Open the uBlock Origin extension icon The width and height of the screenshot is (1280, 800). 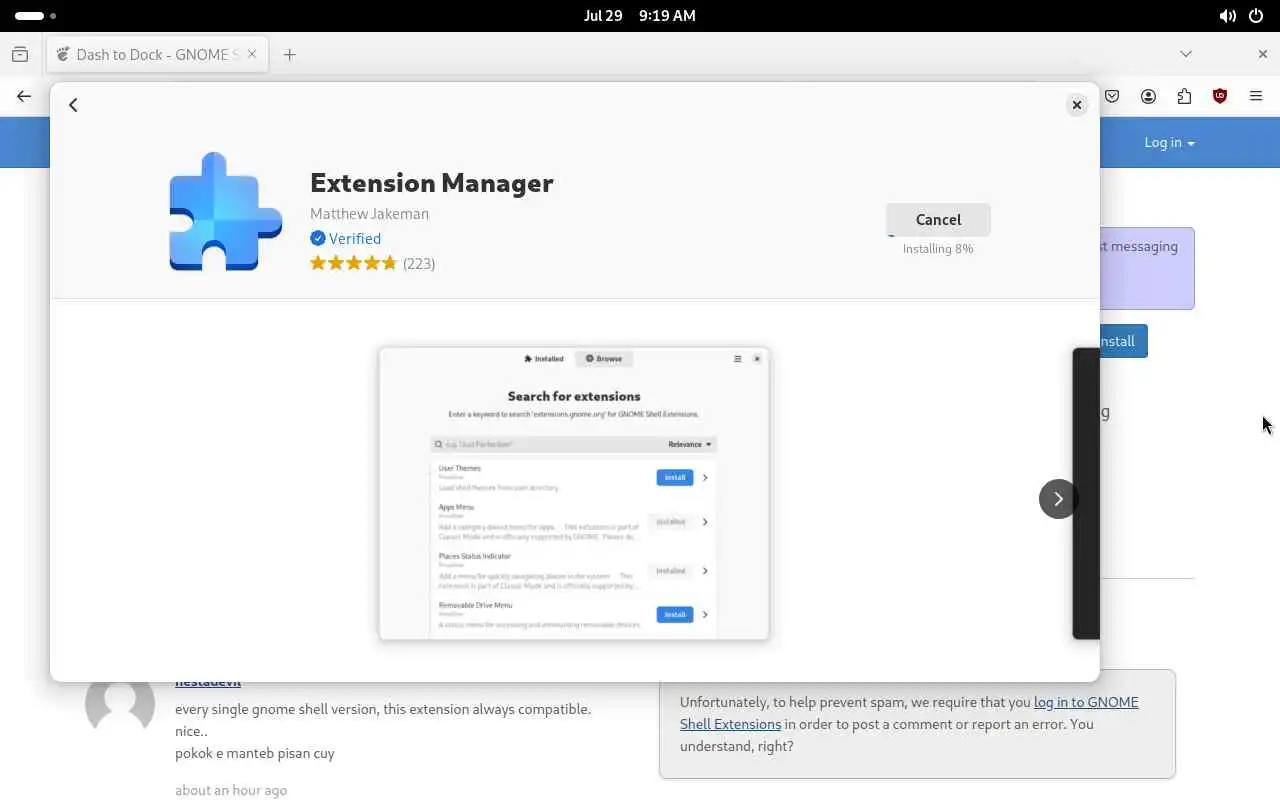[1220, 96]
